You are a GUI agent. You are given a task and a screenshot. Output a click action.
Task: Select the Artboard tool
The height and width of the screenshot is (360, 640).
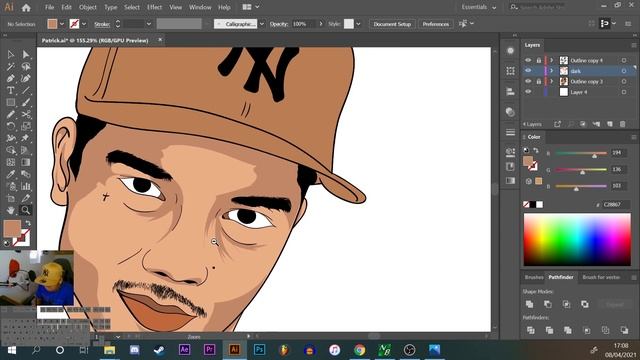[x=11, y=198]
